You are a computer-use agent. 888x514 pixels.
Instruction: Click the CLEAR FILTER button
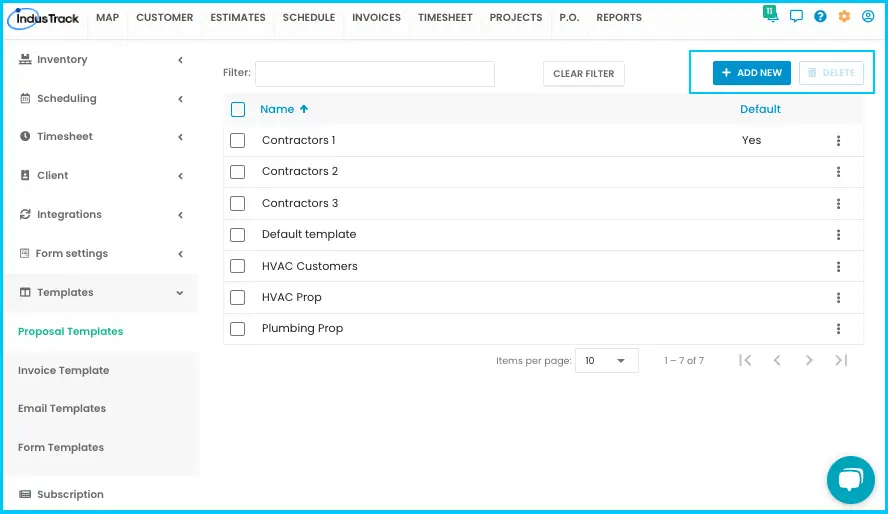click(584, 74)
